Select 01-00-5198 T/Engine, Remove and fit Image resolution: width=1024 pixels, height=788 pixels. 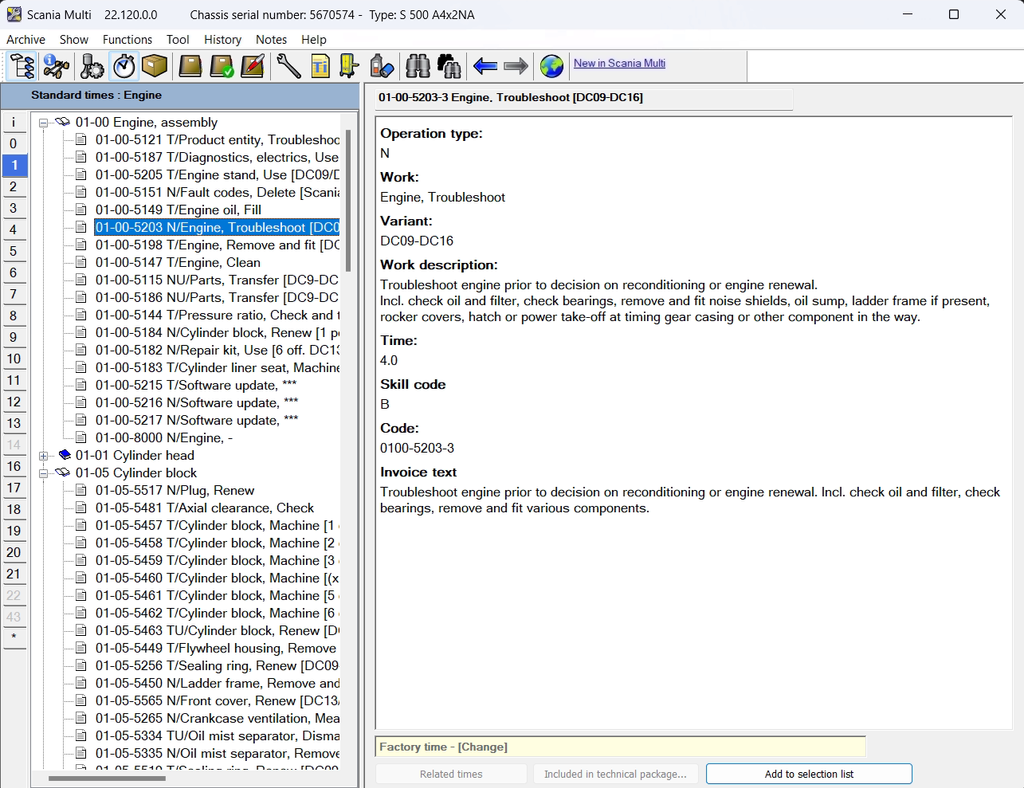(217, 245)
